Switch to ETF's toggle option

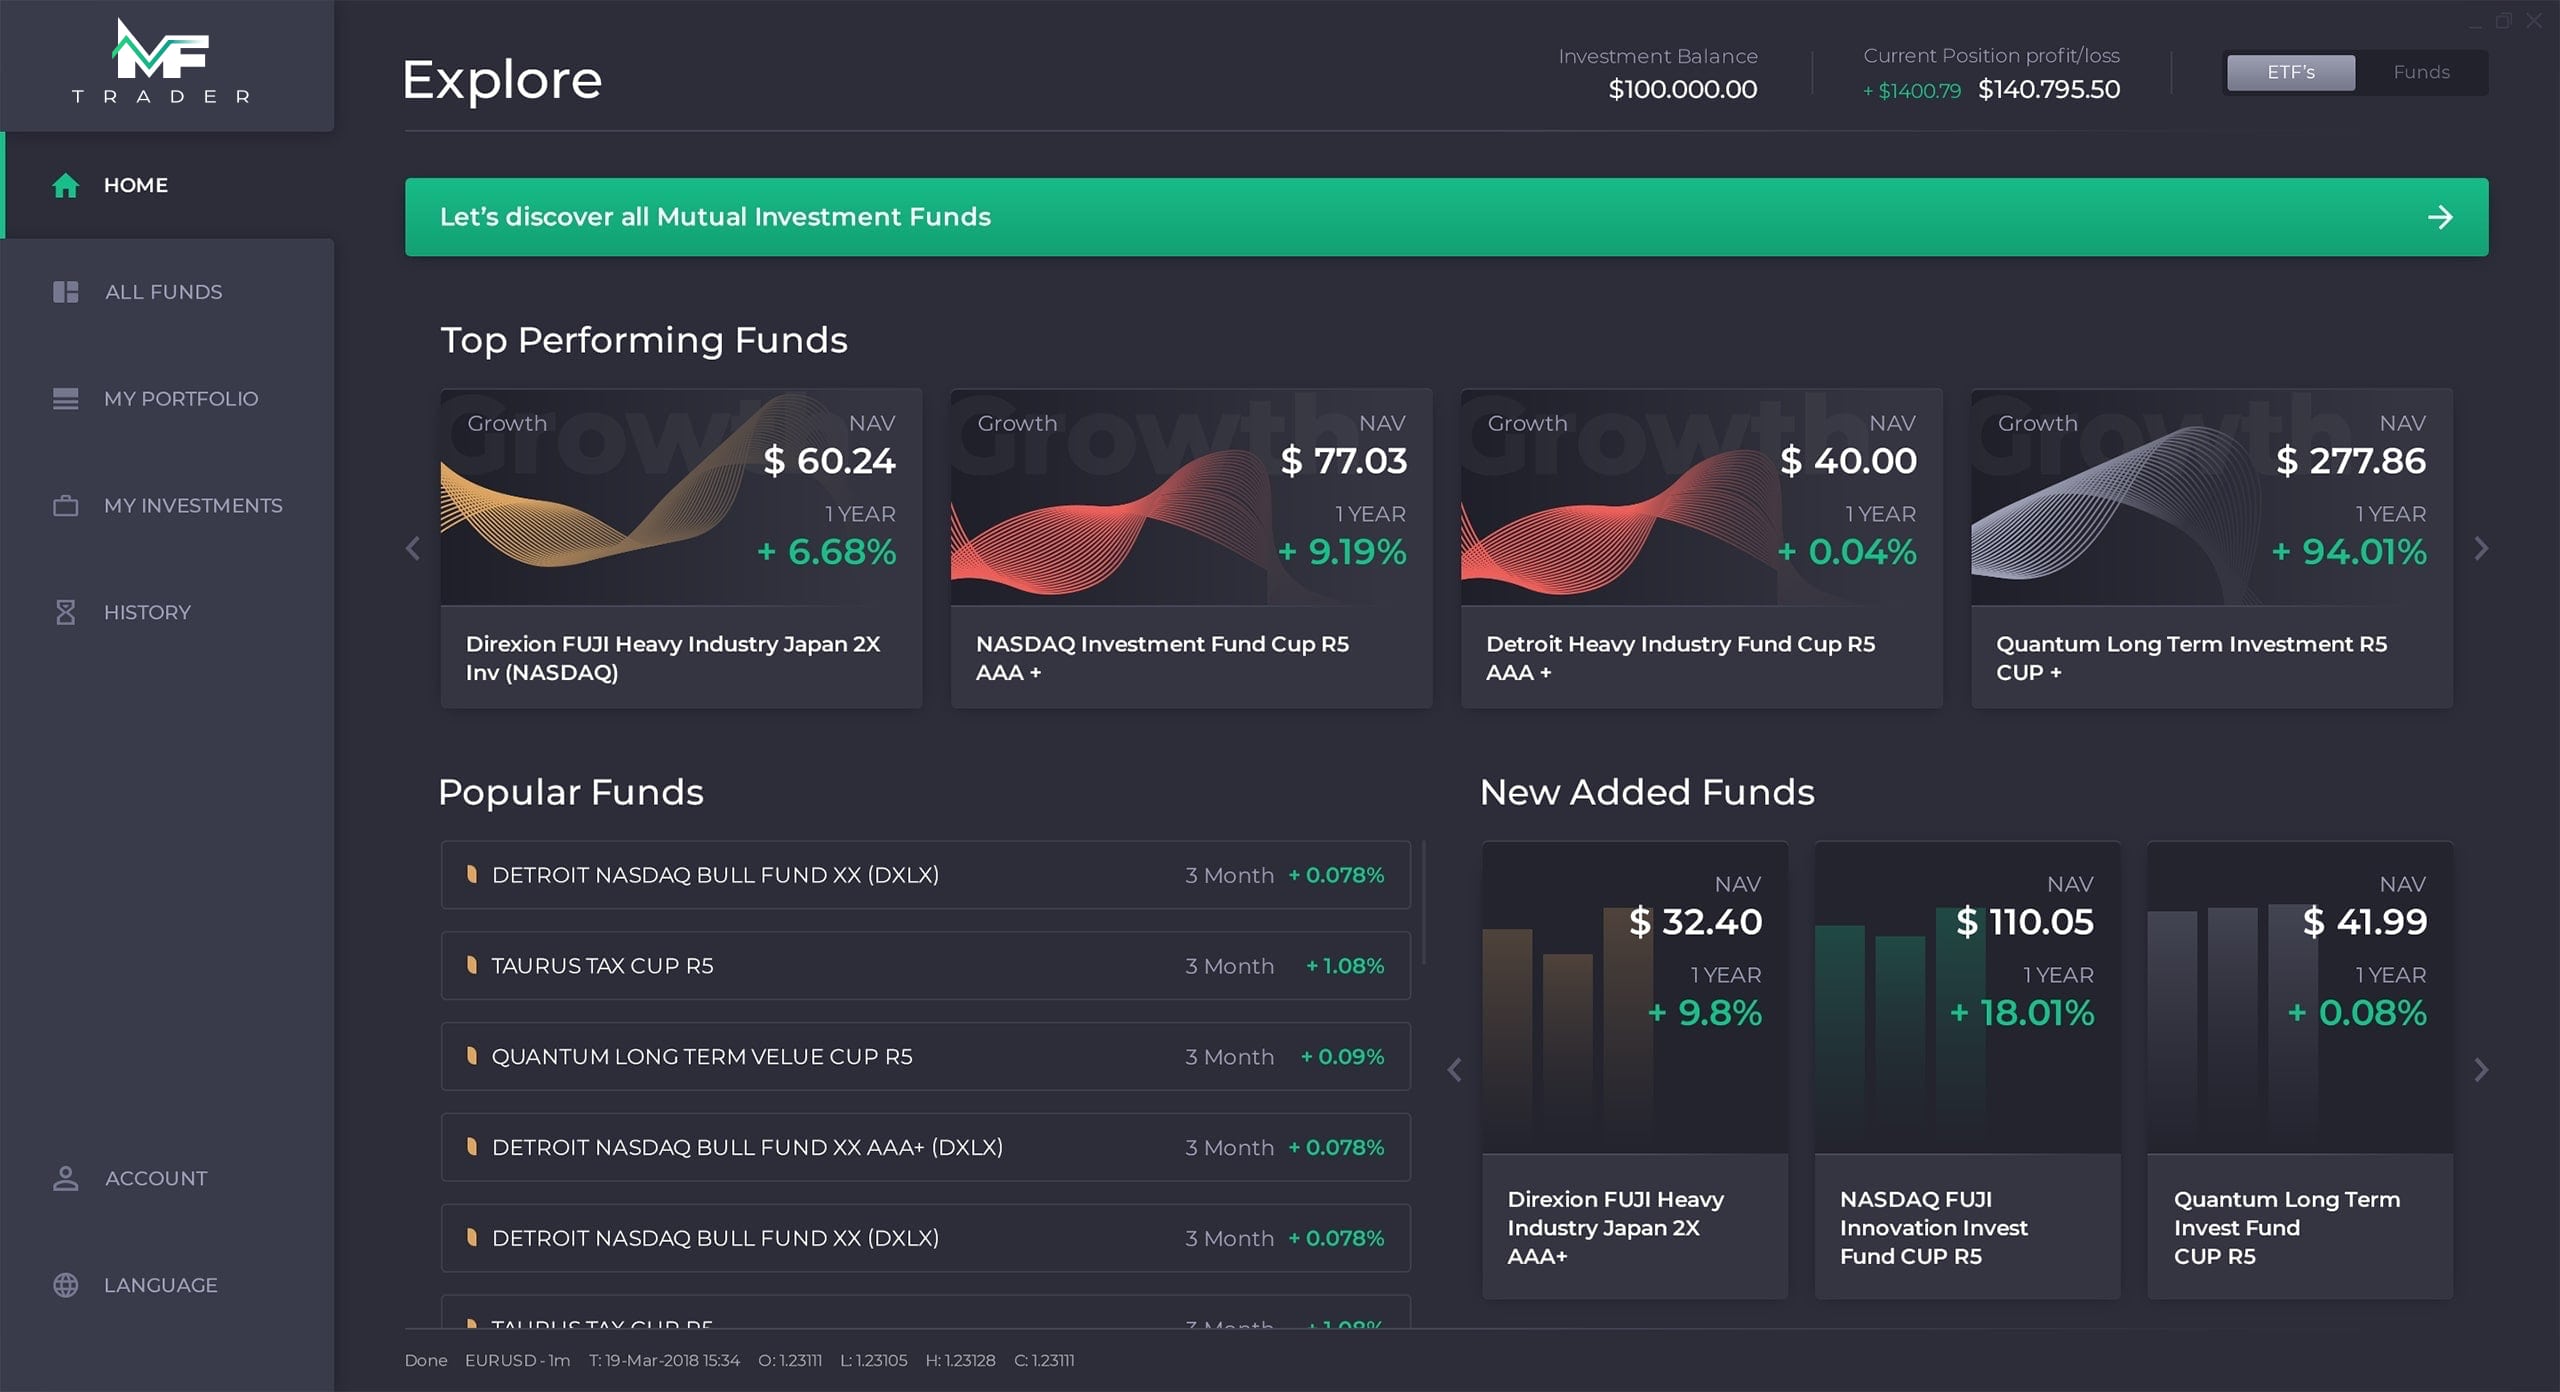[x=2290, y=72]
